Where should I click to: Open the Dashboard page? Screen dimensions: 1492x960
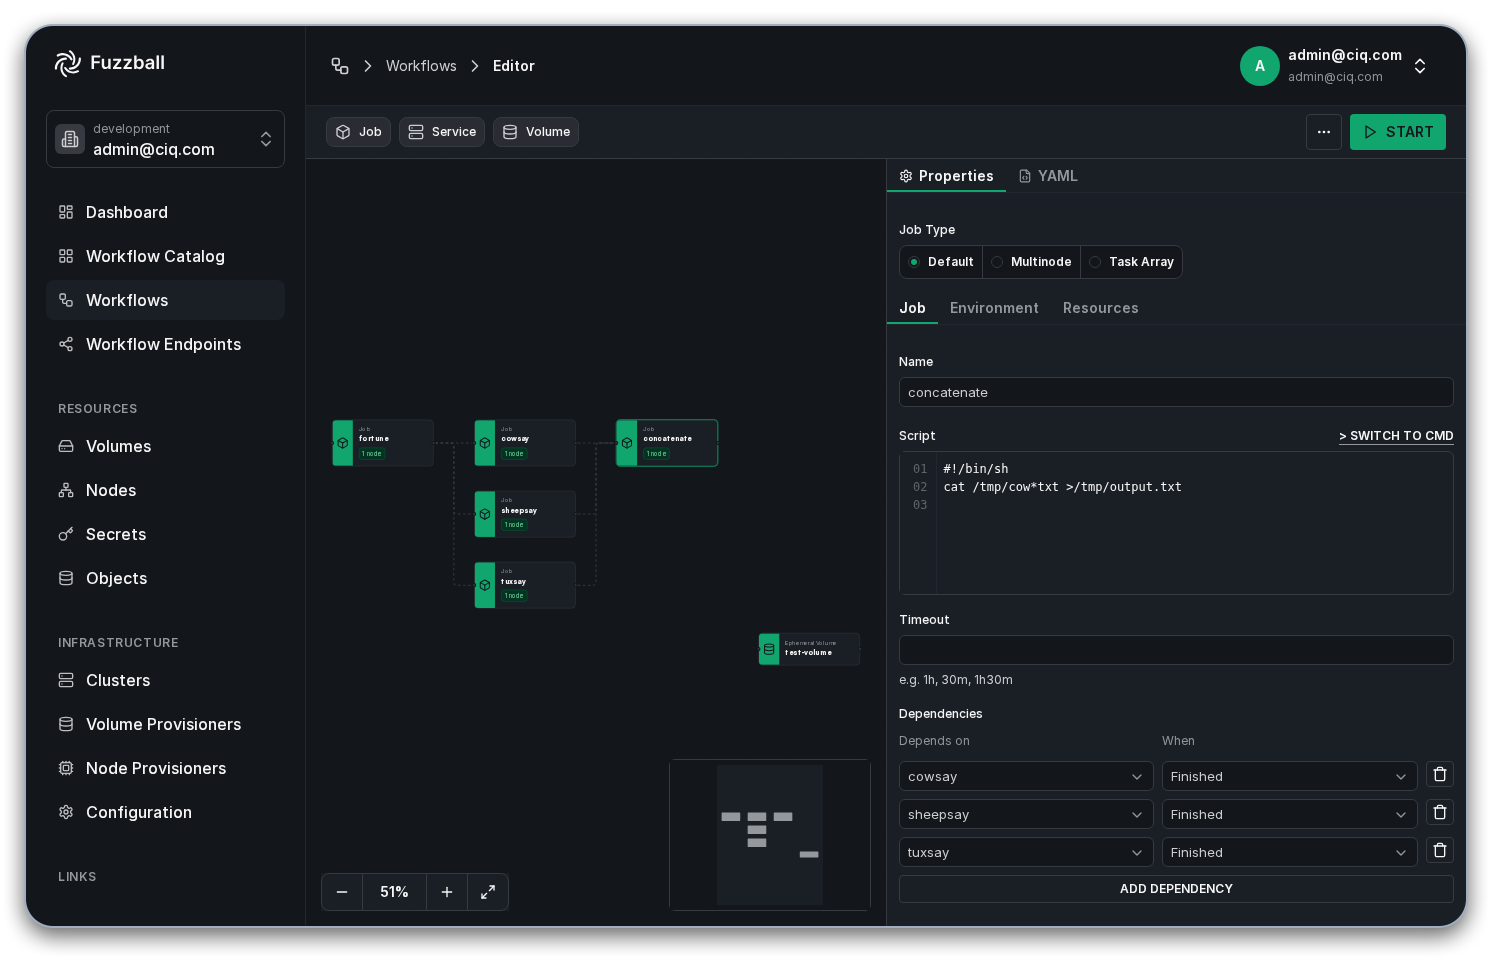(x=165, y=212)
